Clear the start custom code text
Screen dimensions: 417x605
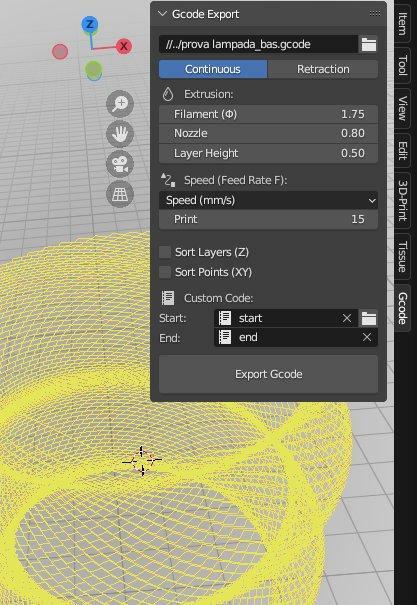click(x=347, y=318)
